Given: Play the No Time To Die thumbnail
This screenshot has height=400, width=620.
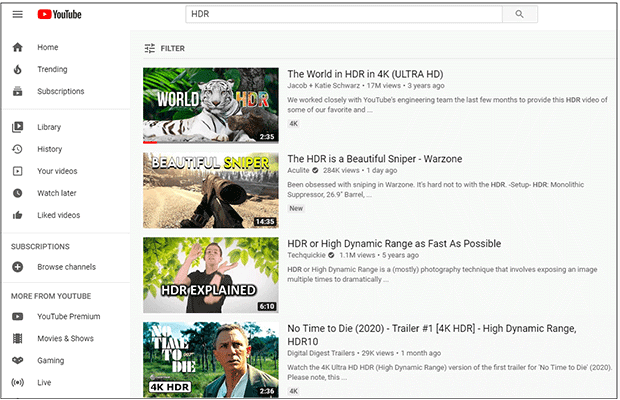Looking at the screenshot, I should [211, 360].
